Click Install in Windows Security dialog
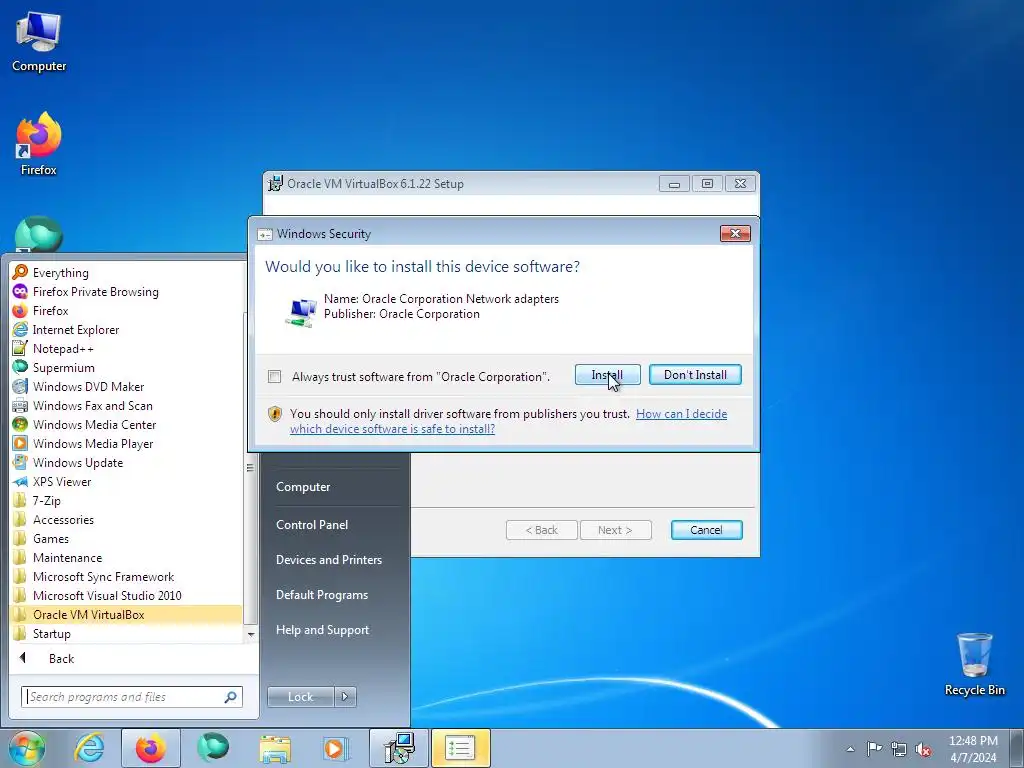The width and height of the screenshot is (1024, 768). [x=607, y=375]
